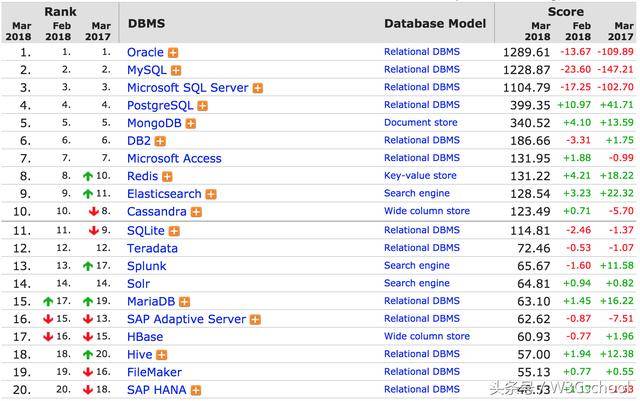Open Document store model link for MongoDB

(420, 123)
